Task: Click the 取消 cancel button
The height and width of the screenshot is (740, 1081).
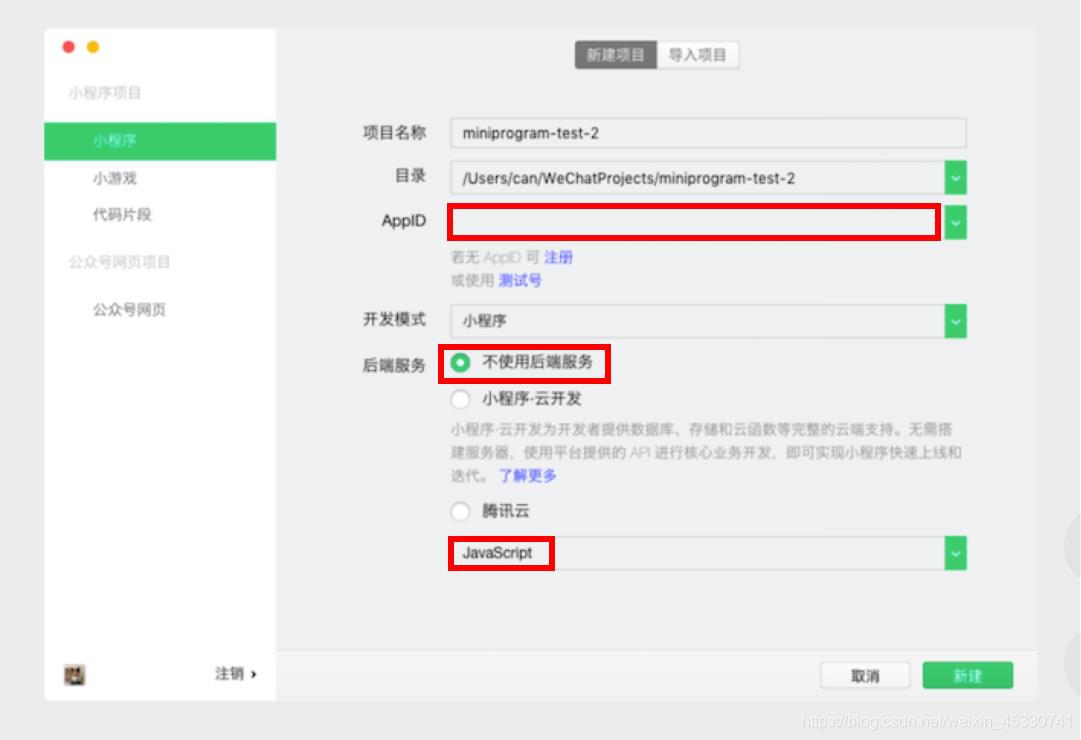Action: (x=866, y=675)
